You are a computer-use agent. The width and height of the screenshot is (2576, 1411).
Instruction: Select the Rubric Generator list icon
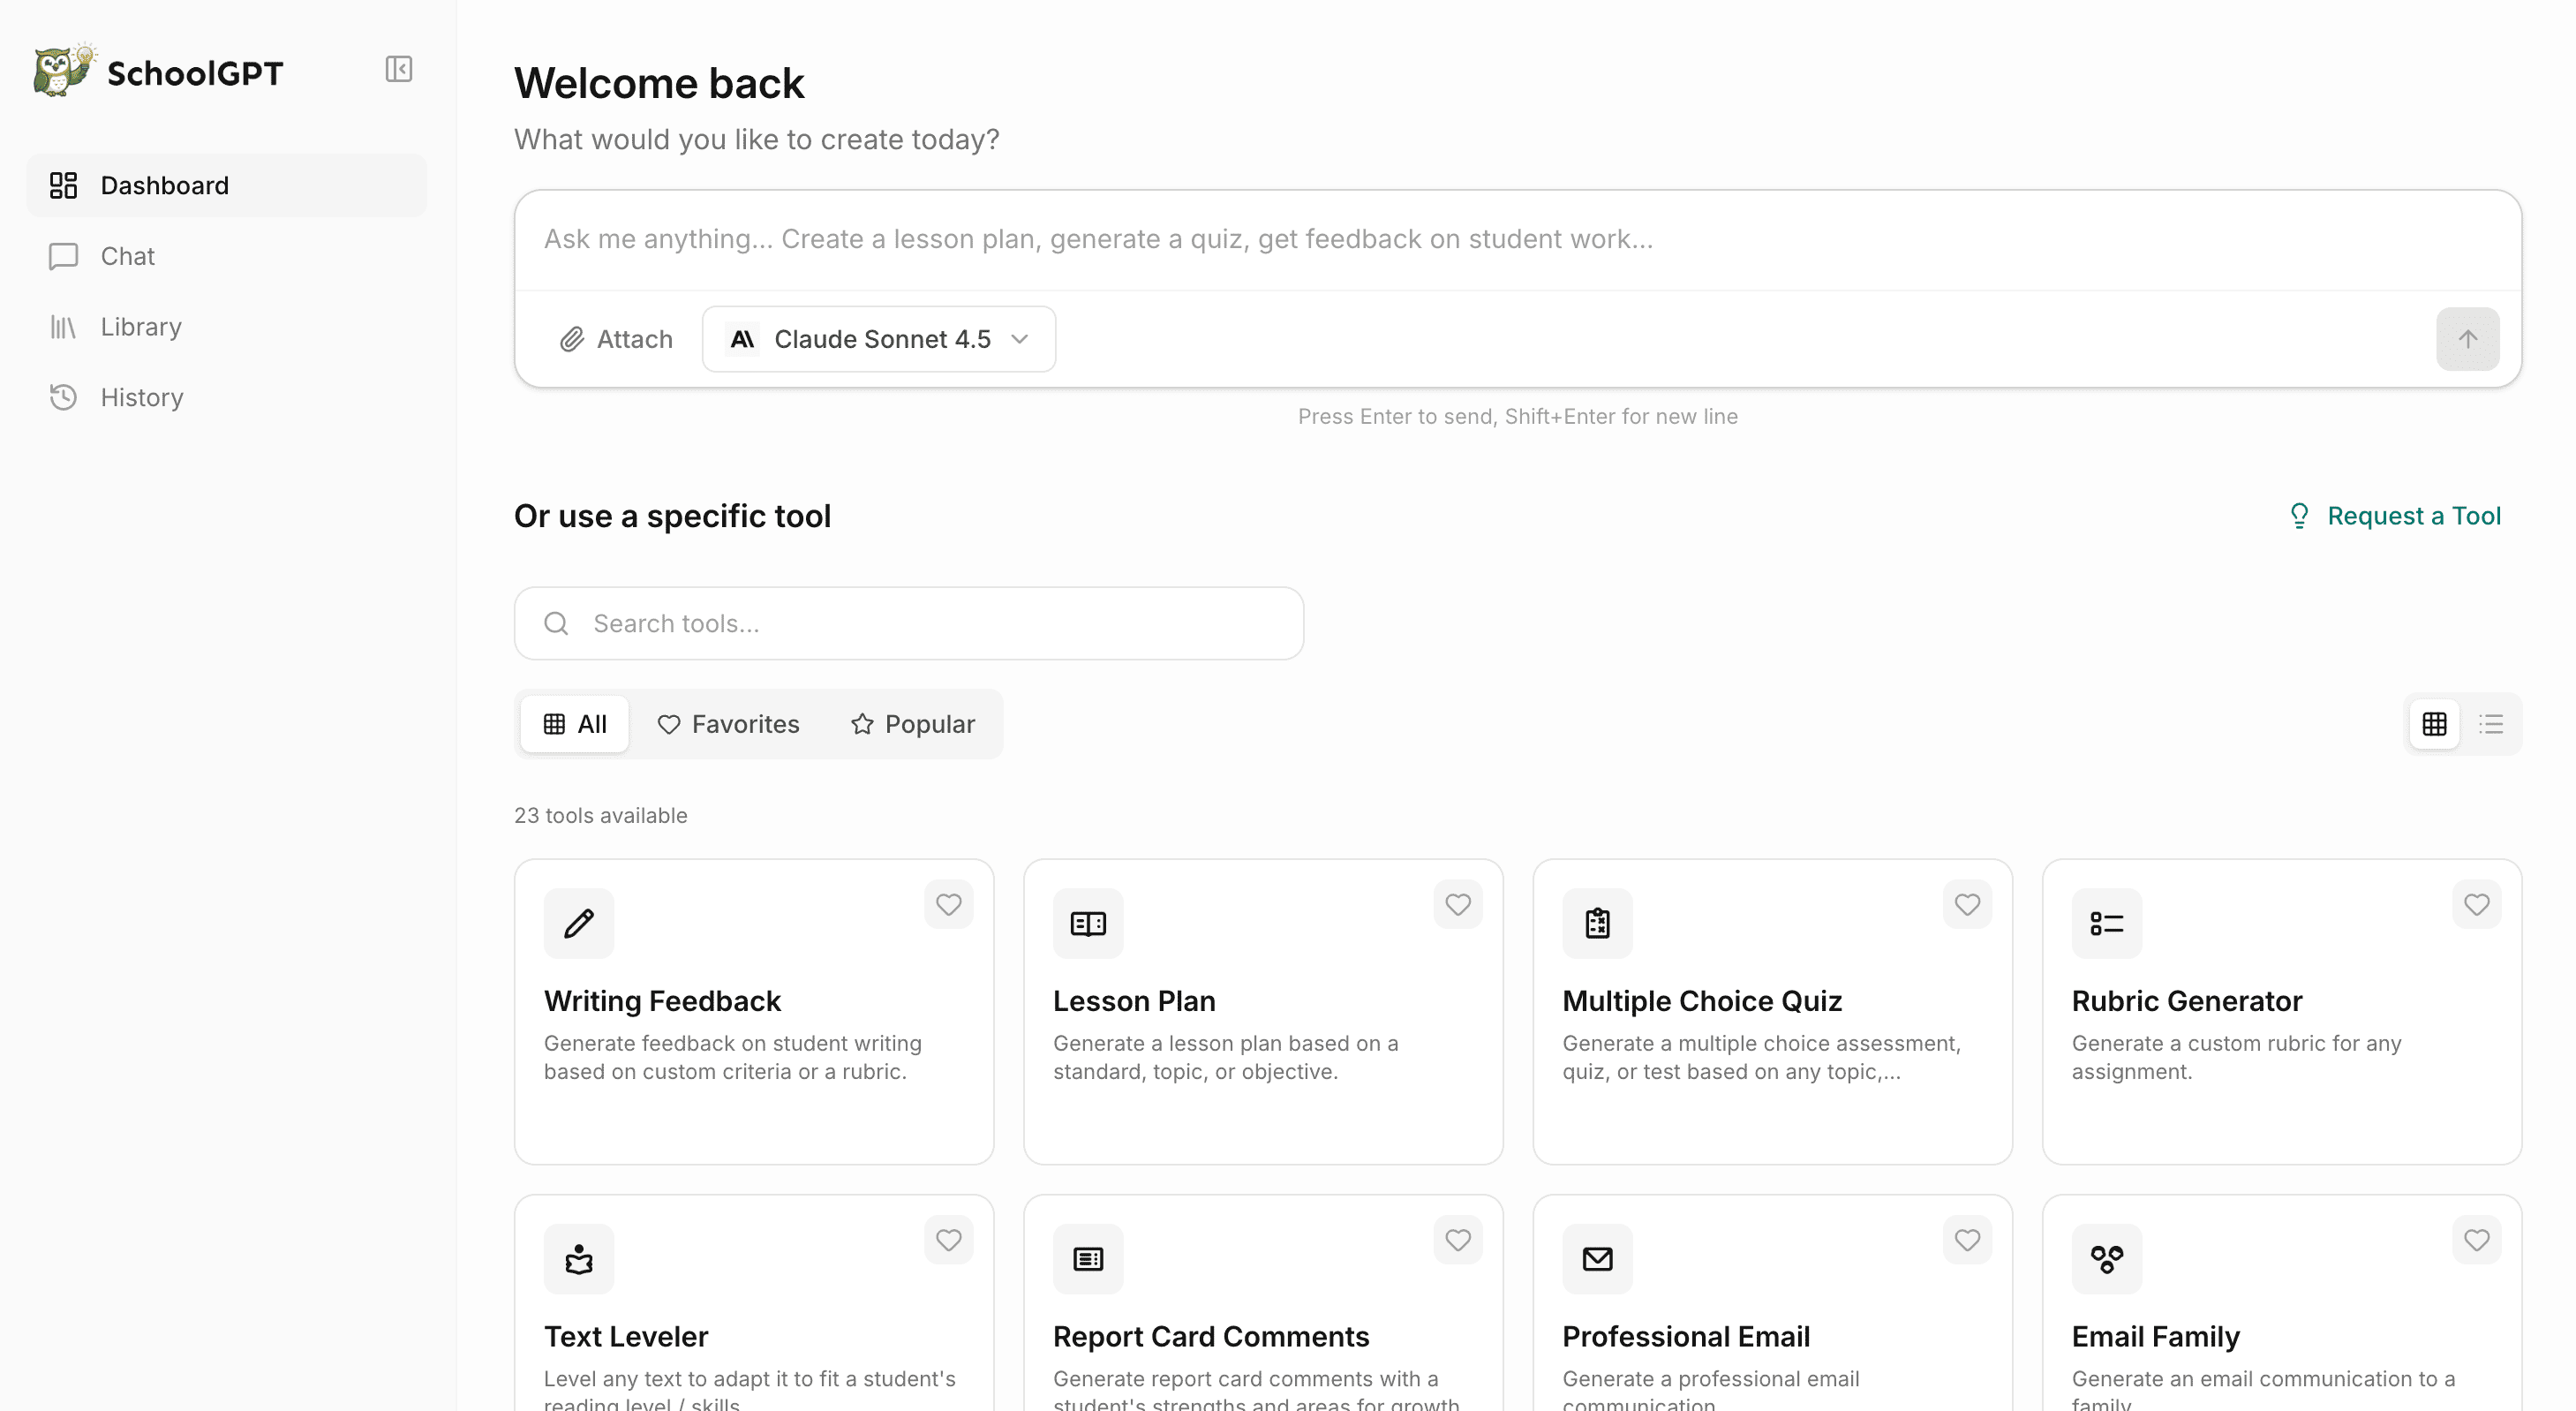[2106, 922]
